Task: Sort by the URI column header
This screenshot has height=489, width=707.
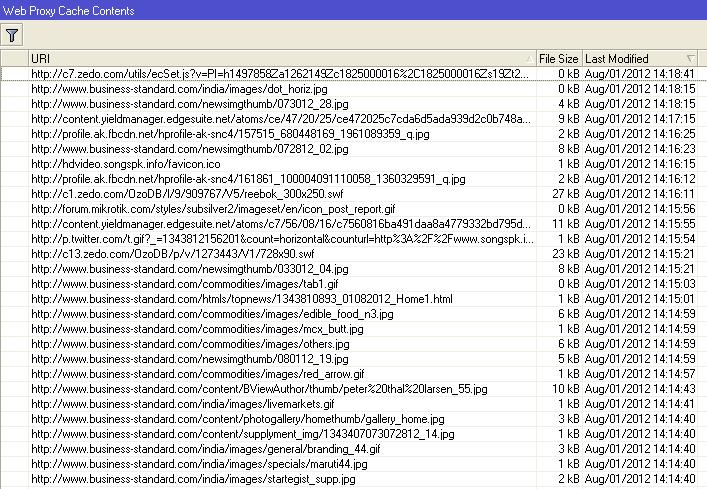Action: tap(282, 59)
